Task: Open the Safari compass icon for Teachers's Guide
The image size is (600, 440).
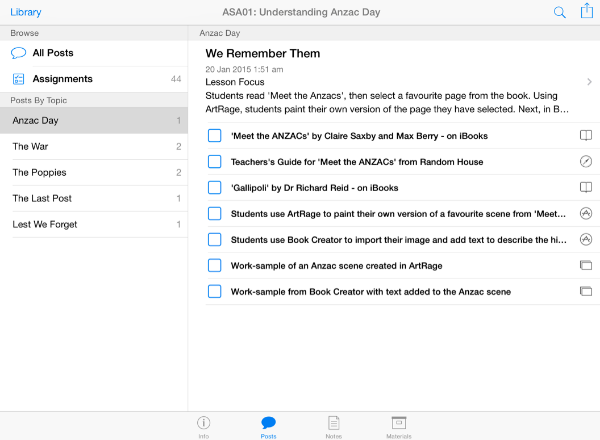Action: tap(585, 161)
